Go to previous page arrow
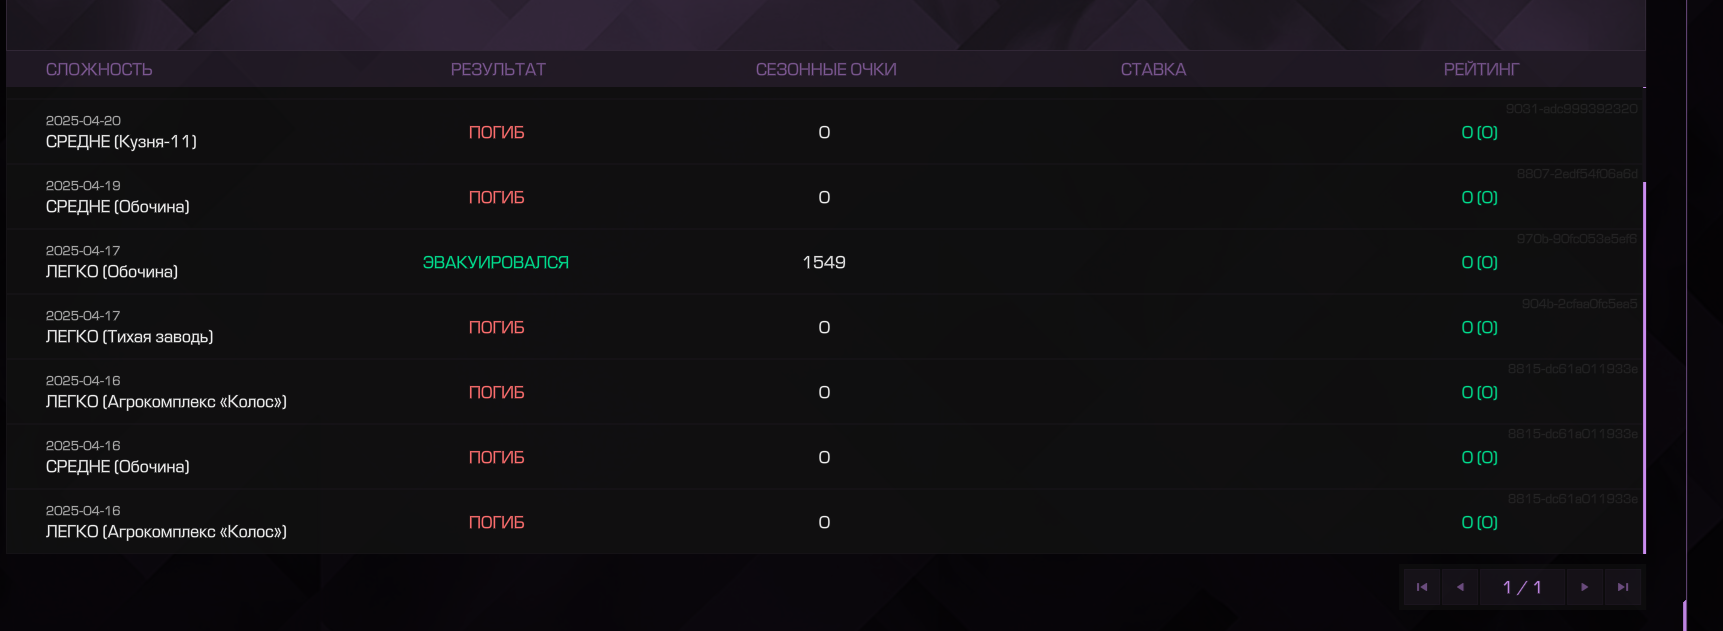The image size is (1723, 631). 1460,587
